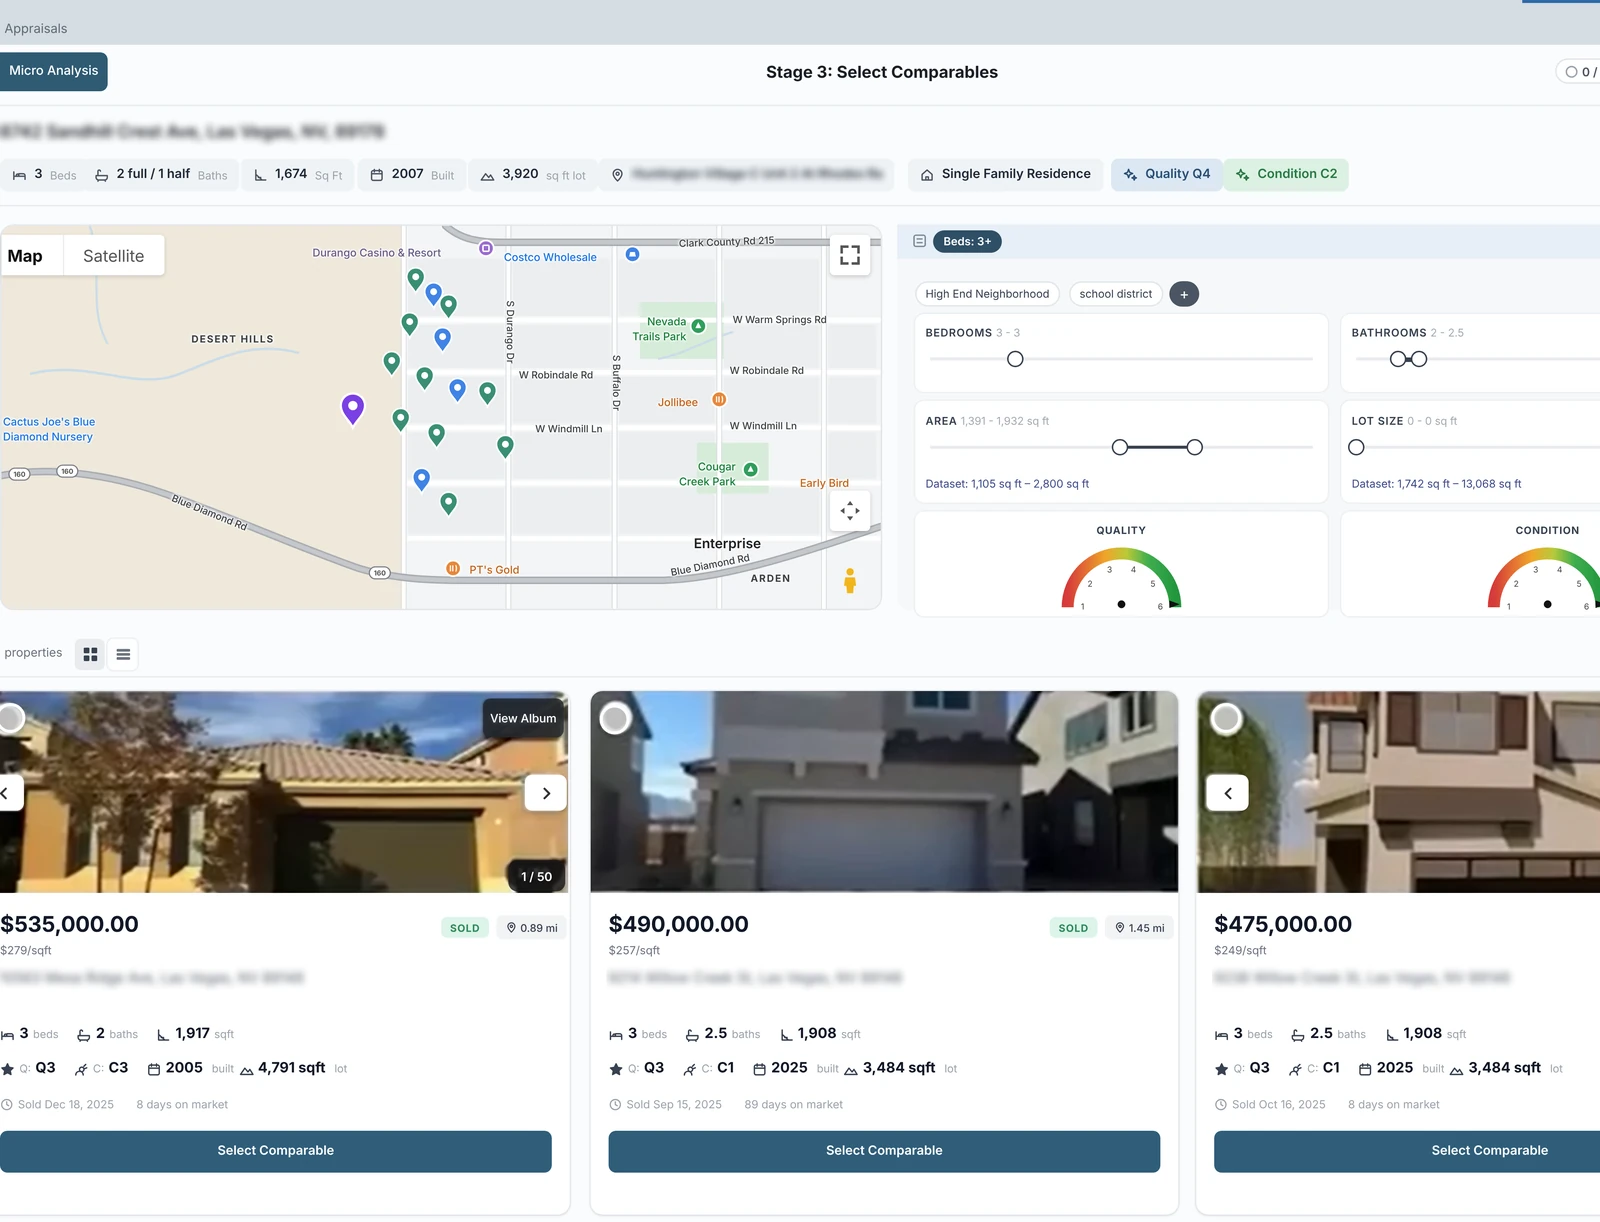Toggle selection circle on $490,000 listing photo
Image resolution: width=1600 pixels, height=1222 pixels.
pos(615,718)
